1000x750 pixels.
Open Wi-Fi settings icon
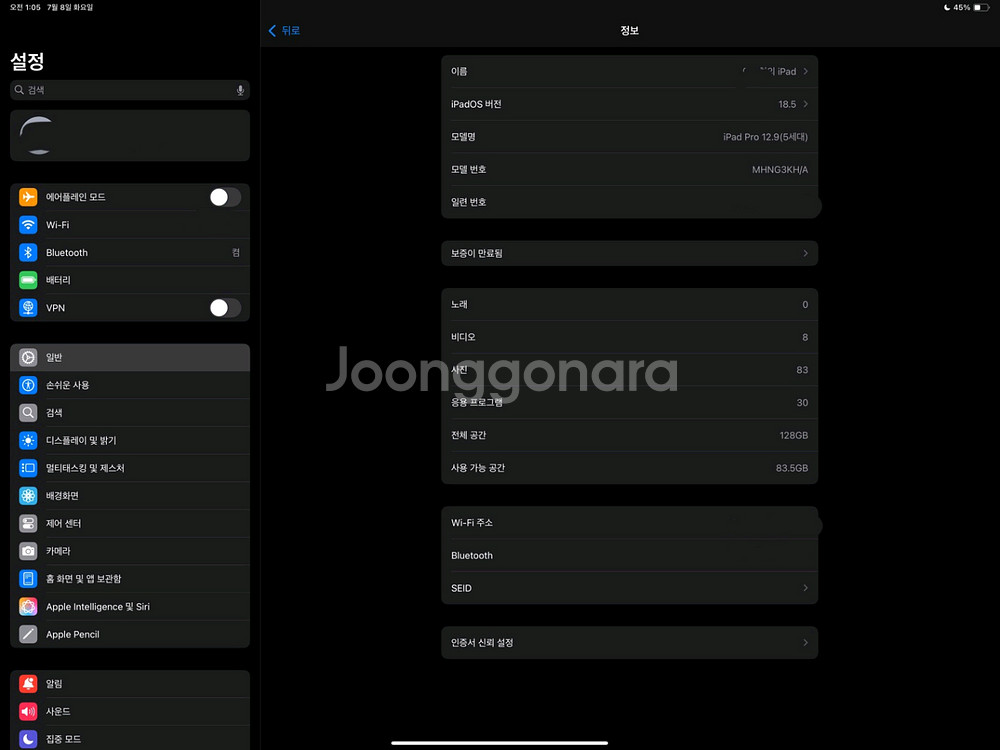pos(28,224)
